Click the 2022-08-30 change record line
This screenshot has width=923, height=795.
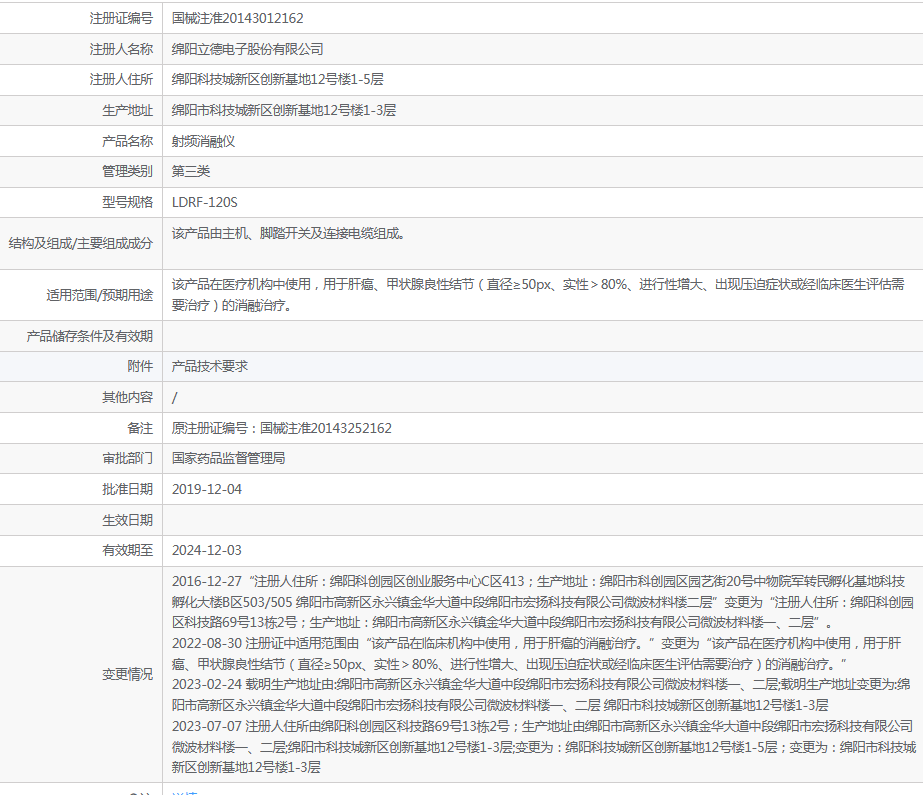[x=536, y=654]
